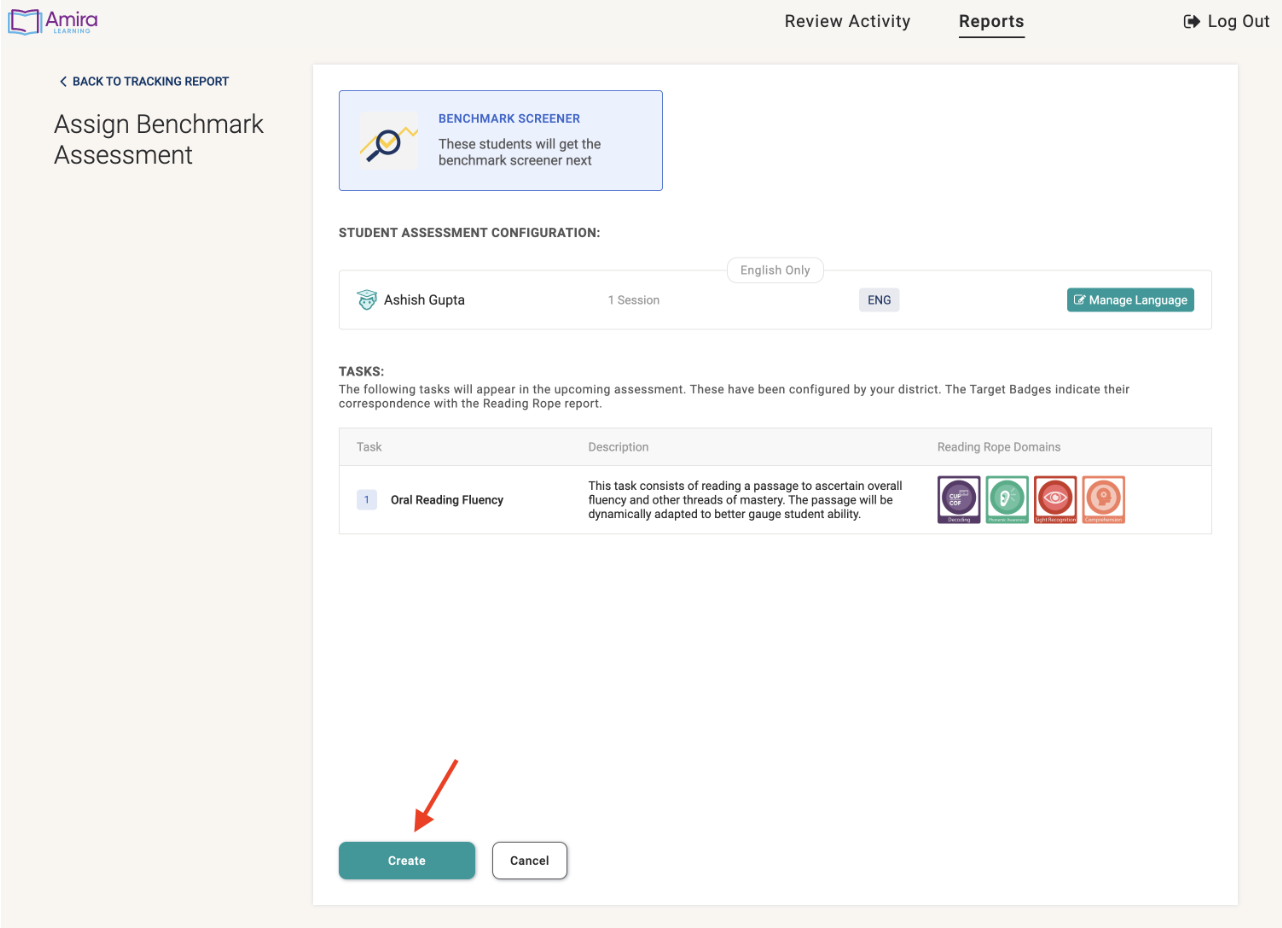The image size is (1282, 928).
Task: Open the Reports tab
Action: pyautogui.click(x=991, y=21)
